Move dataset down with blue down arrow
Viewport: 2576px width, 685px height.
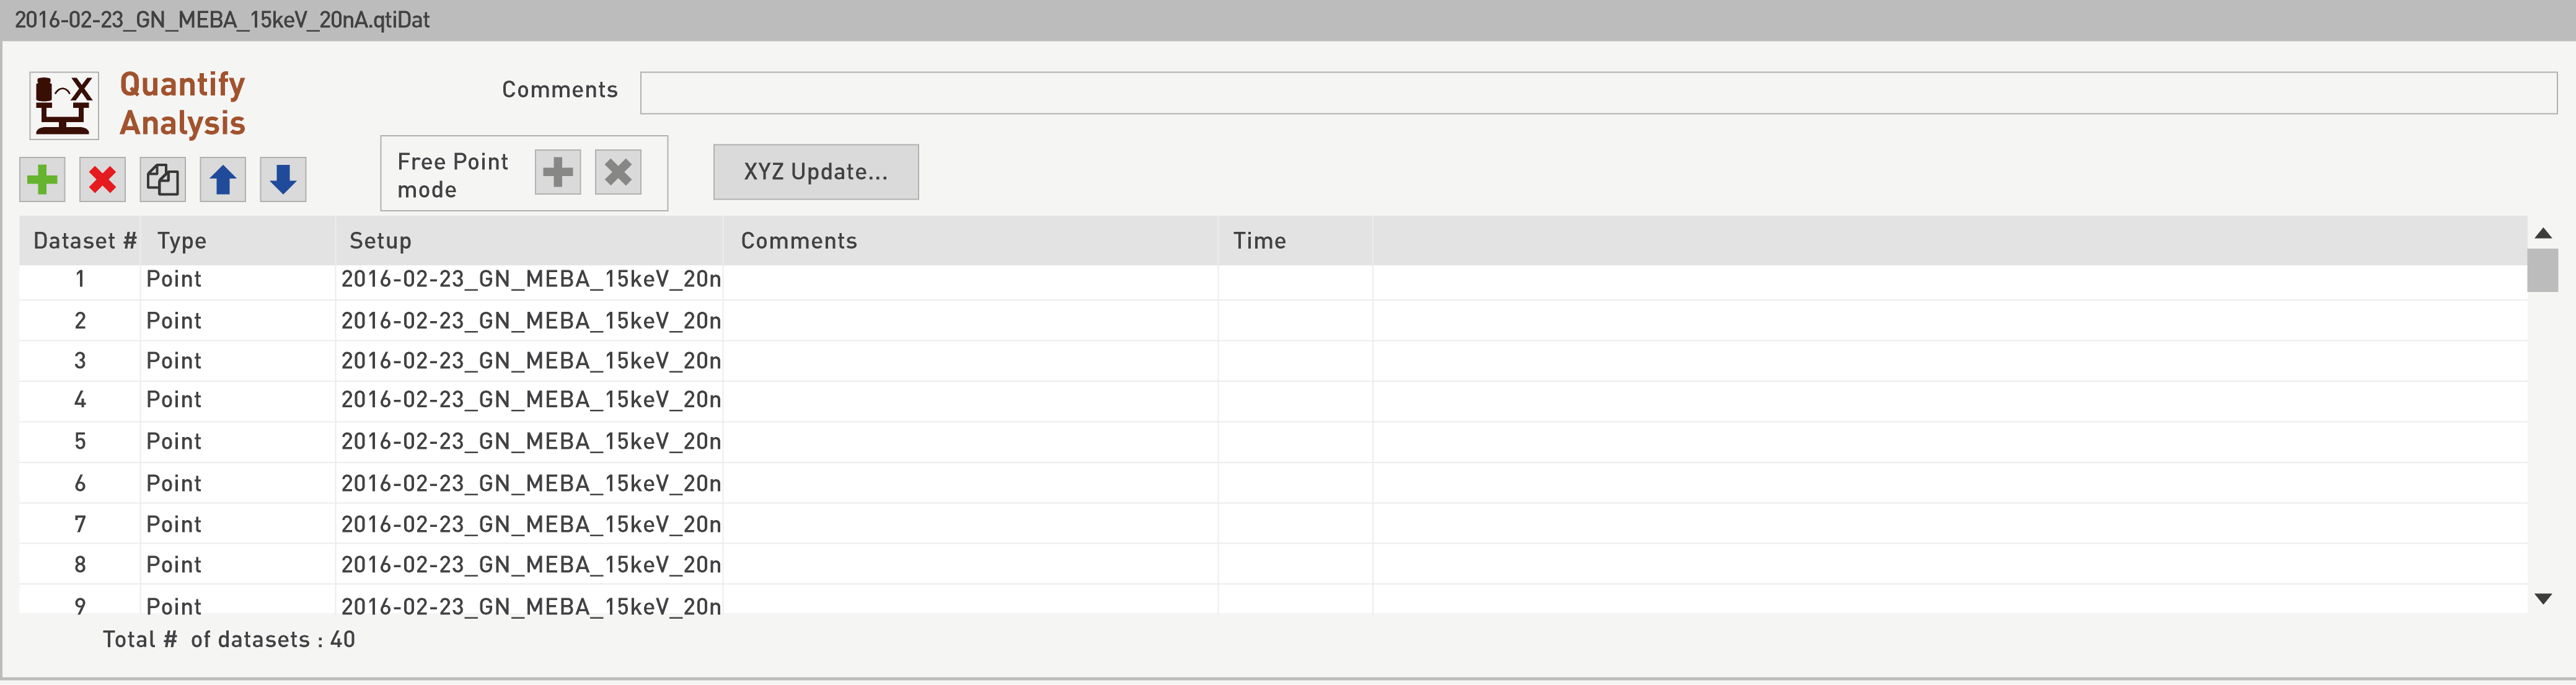click(x=283, y=180)
